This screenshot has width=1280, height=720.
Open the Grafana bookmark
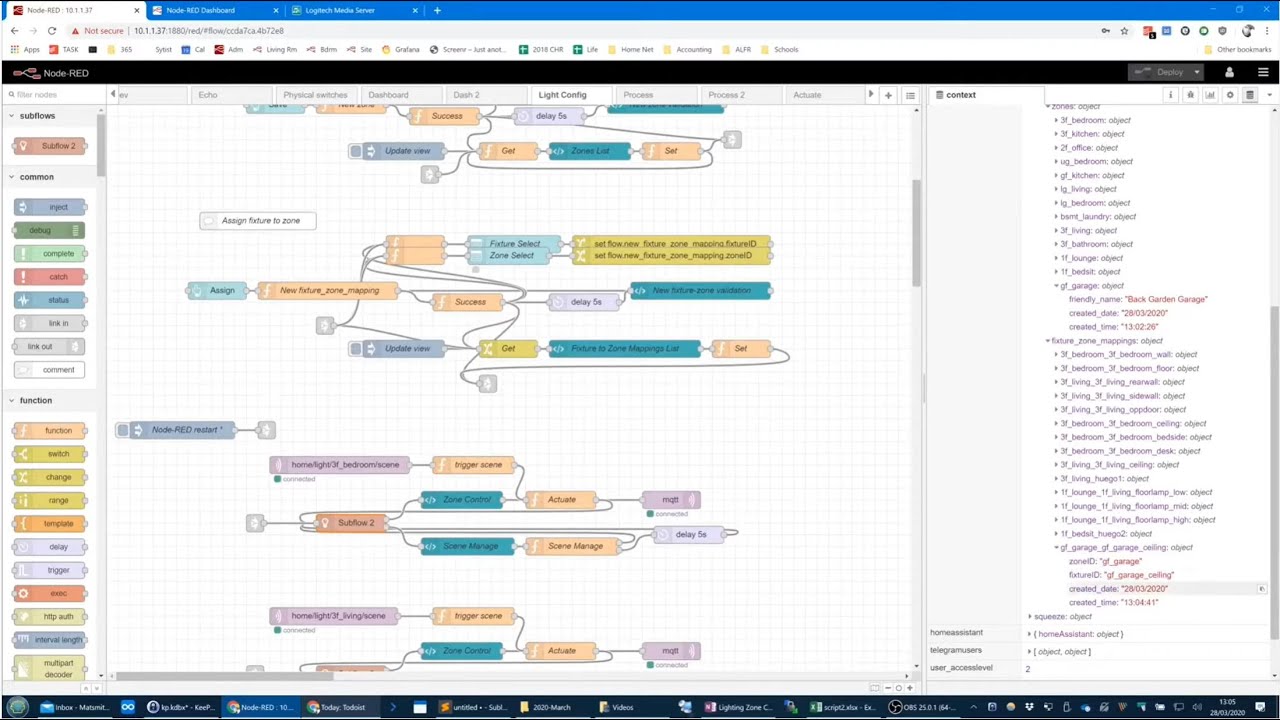pos(399,49)
